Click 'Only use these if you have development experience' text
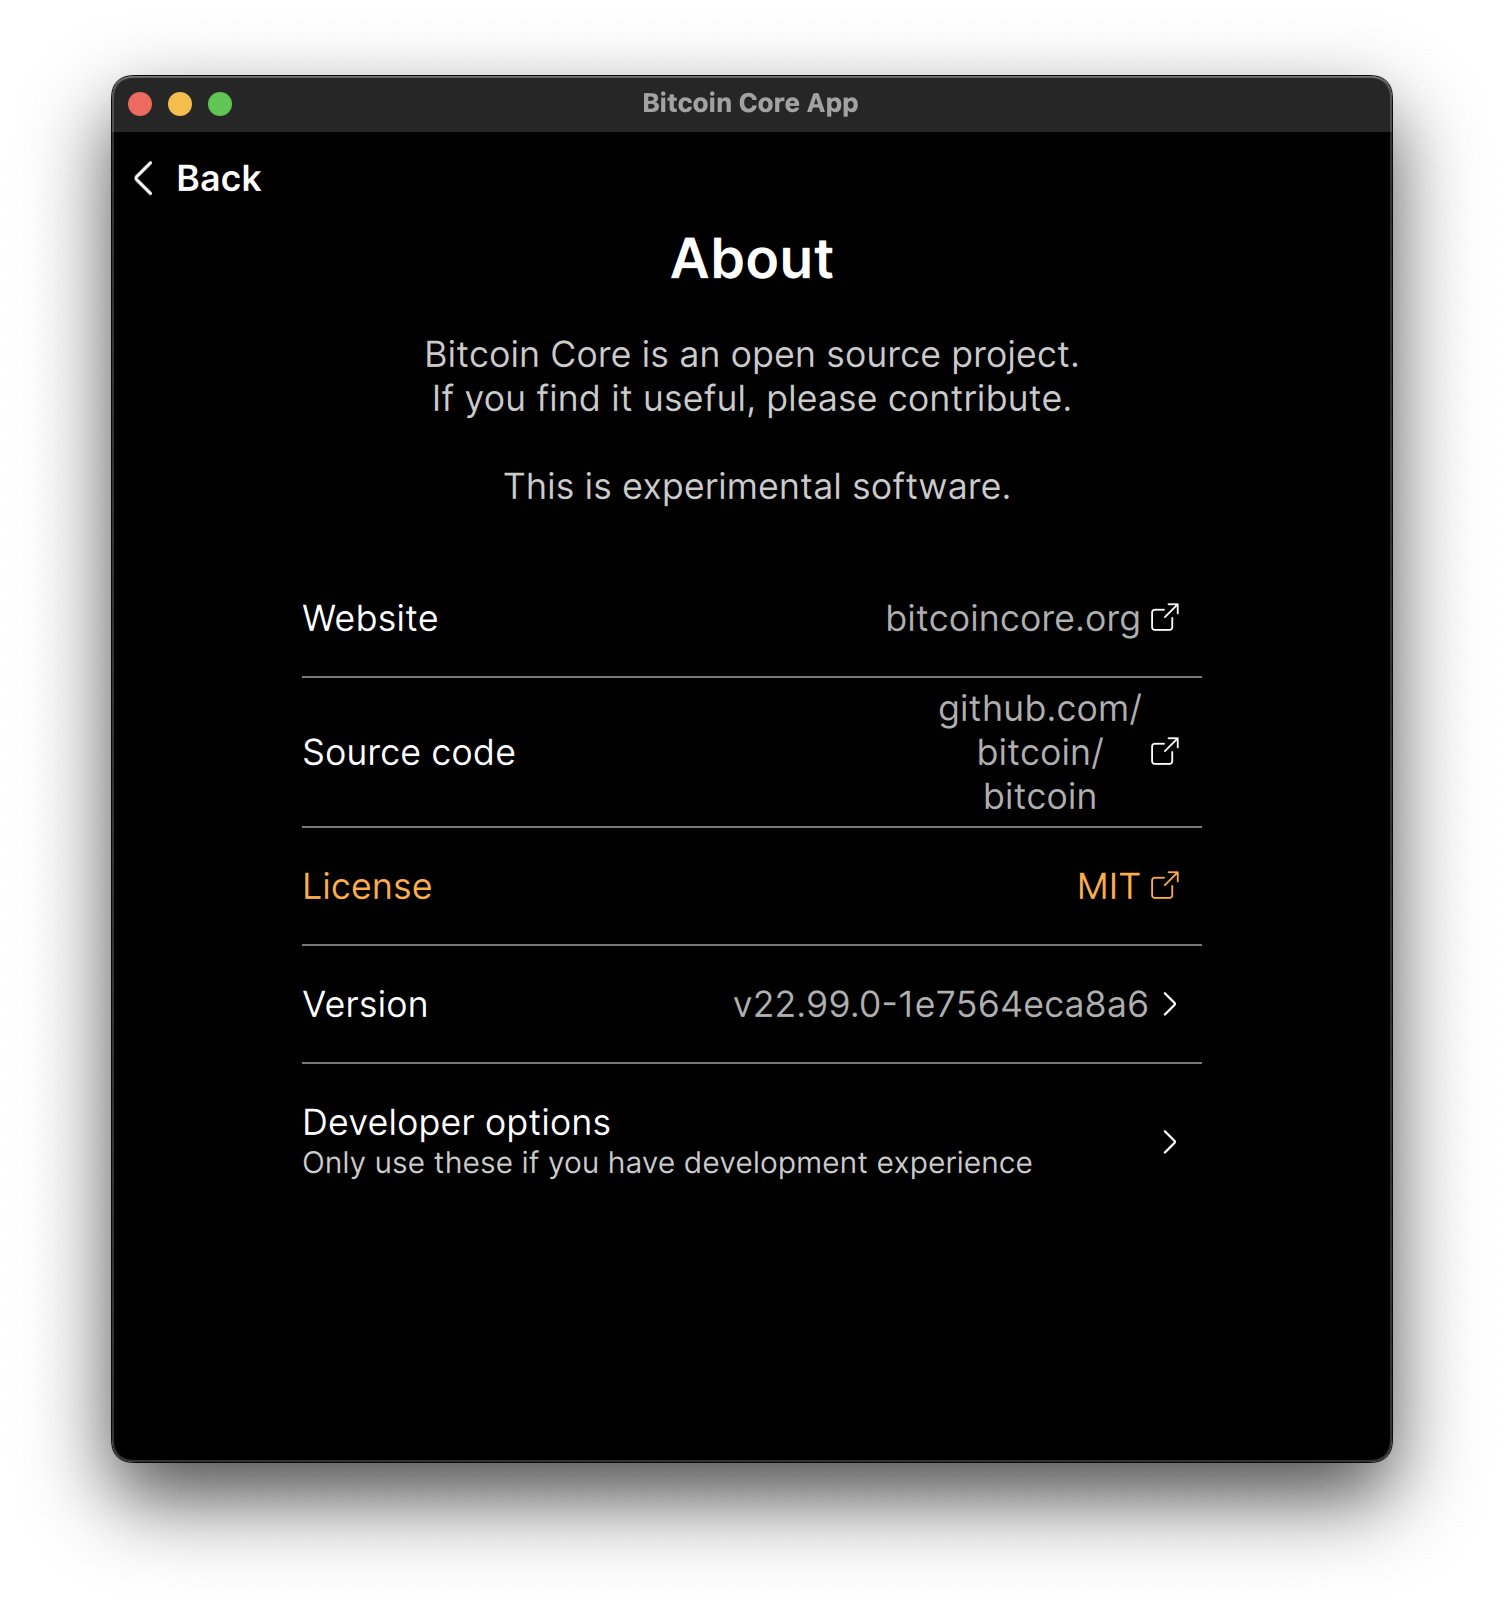 pos(668,1163)
